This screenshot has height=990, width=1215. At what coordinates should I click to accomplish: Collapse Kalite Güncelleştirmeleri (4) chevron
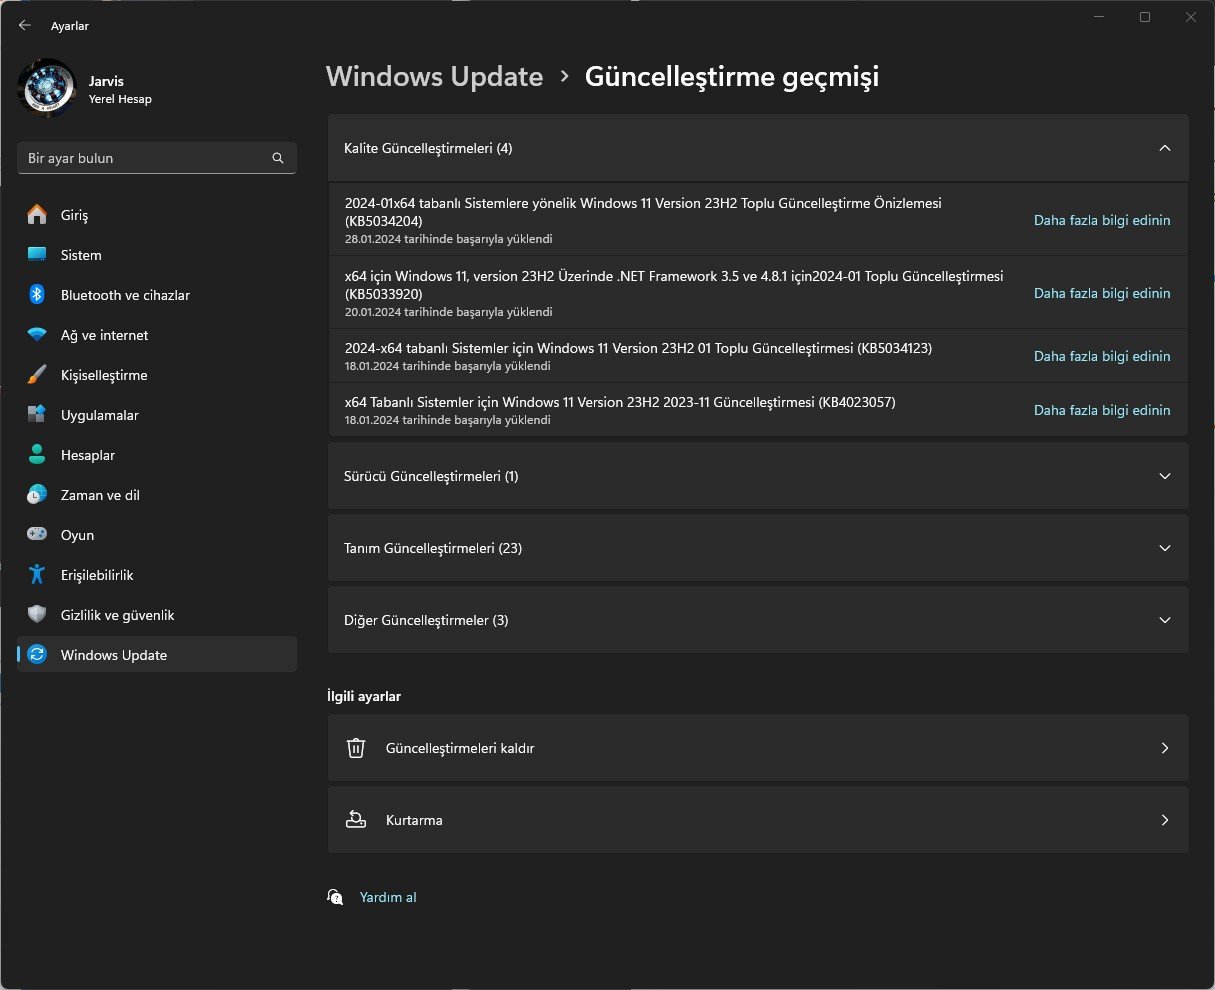pyautogui.click(x=1164, y=148)
